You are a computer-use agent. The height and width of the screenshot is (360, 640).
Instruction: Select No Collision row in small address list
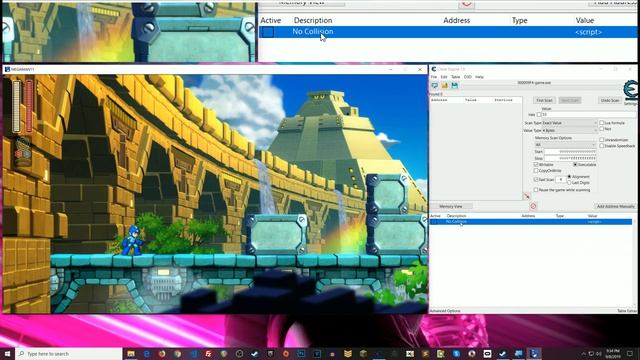coord(531,222)
